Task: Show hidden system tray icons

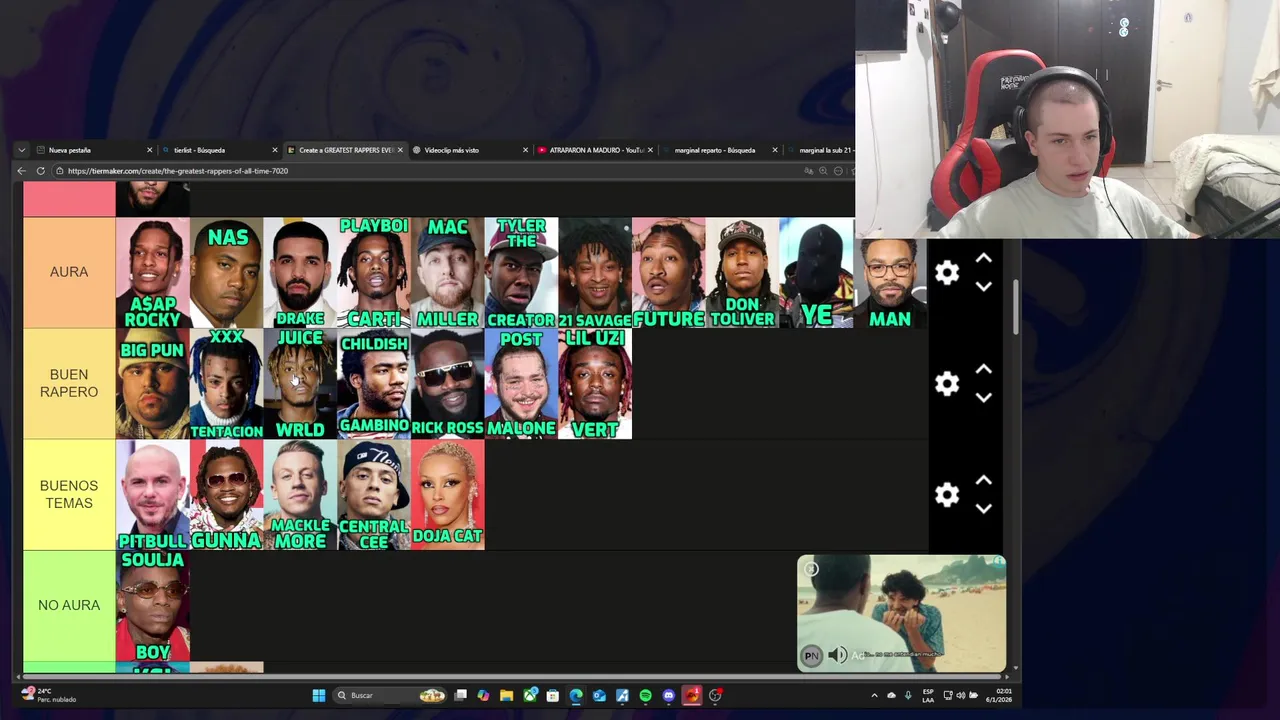Action: coord(874,695)
